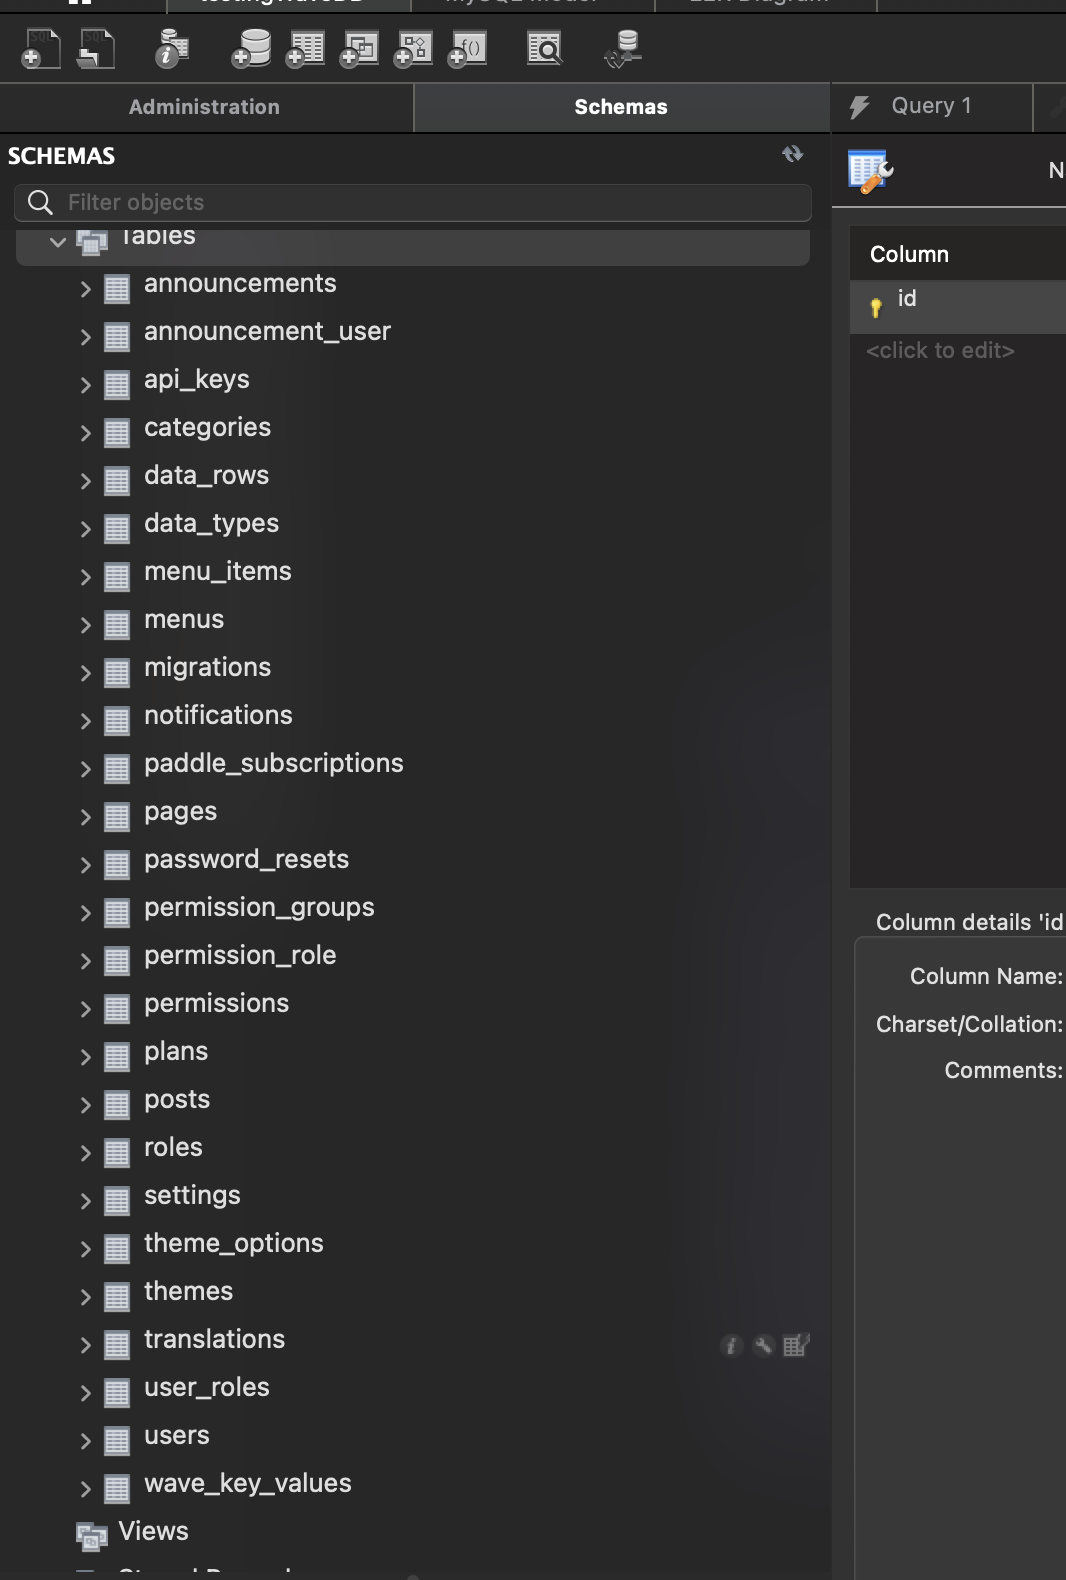Click the table icon beside settings
1066x1580 pixels.
click(117, 1201)
